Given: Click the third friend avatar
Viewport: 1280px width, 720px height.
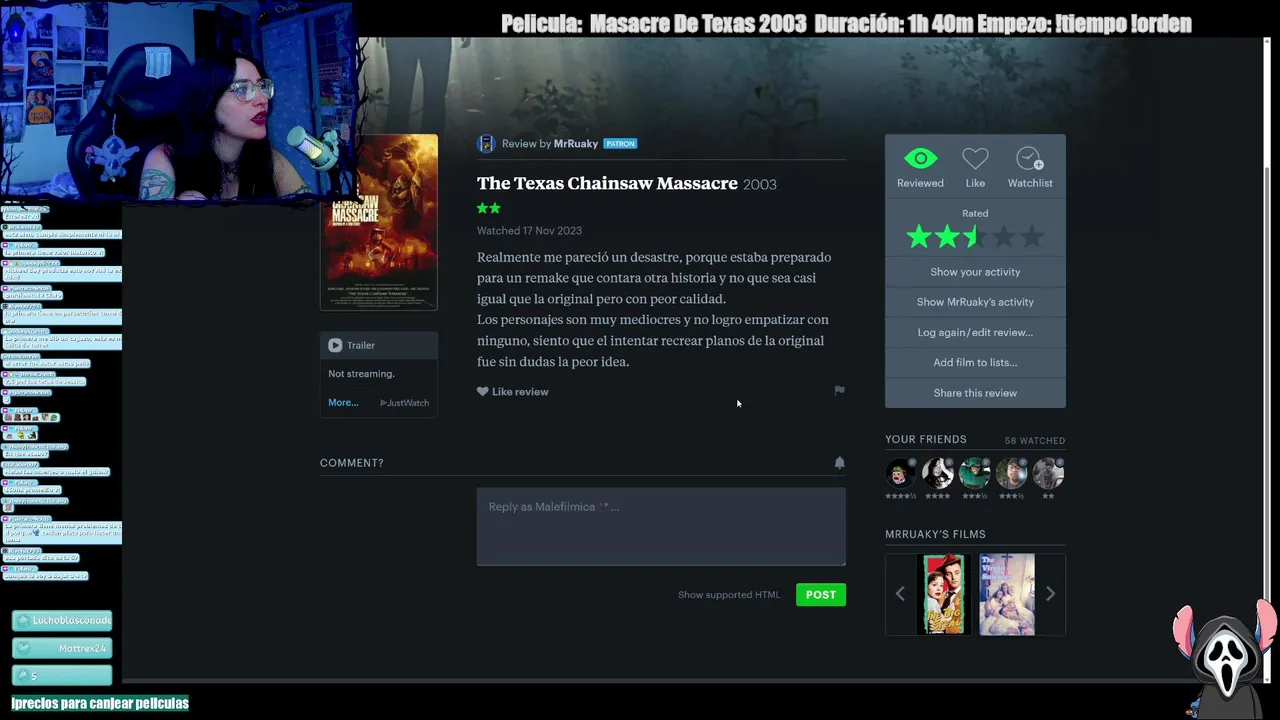Looking at the screenshot, I should point(975,473).
